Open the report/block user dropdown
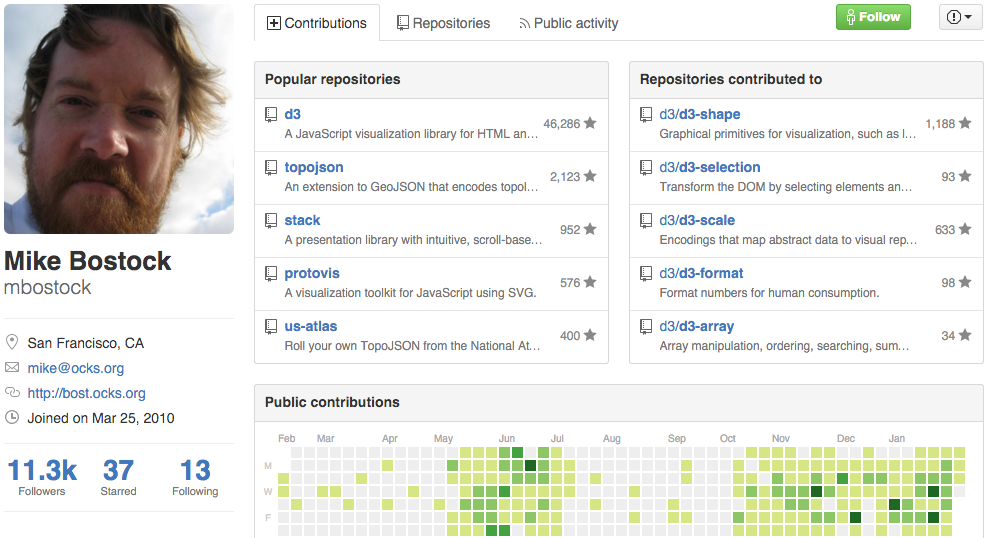The height and width of the screenshot is (538, 987). [959, 17]
